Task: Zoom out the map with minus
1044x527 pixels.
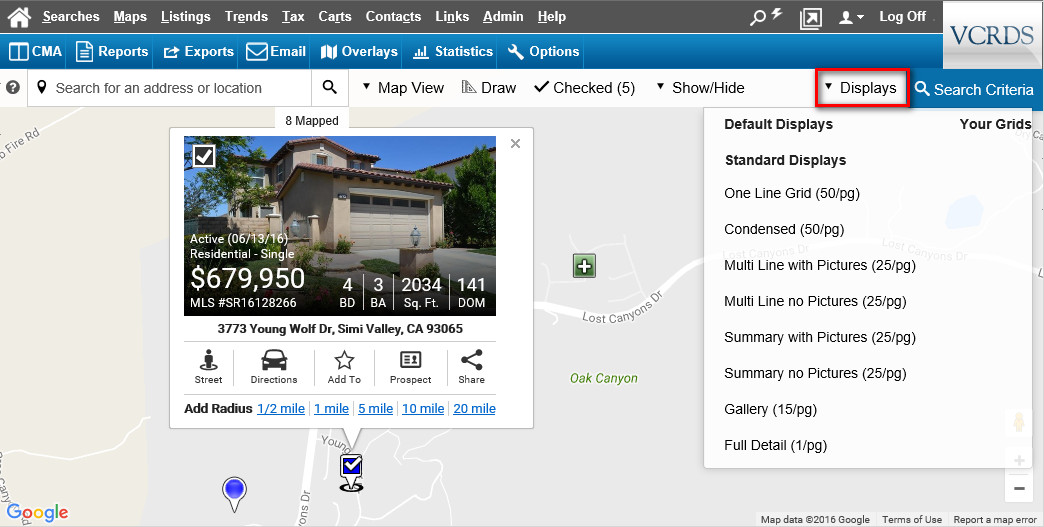Action: pos(1019,488)
